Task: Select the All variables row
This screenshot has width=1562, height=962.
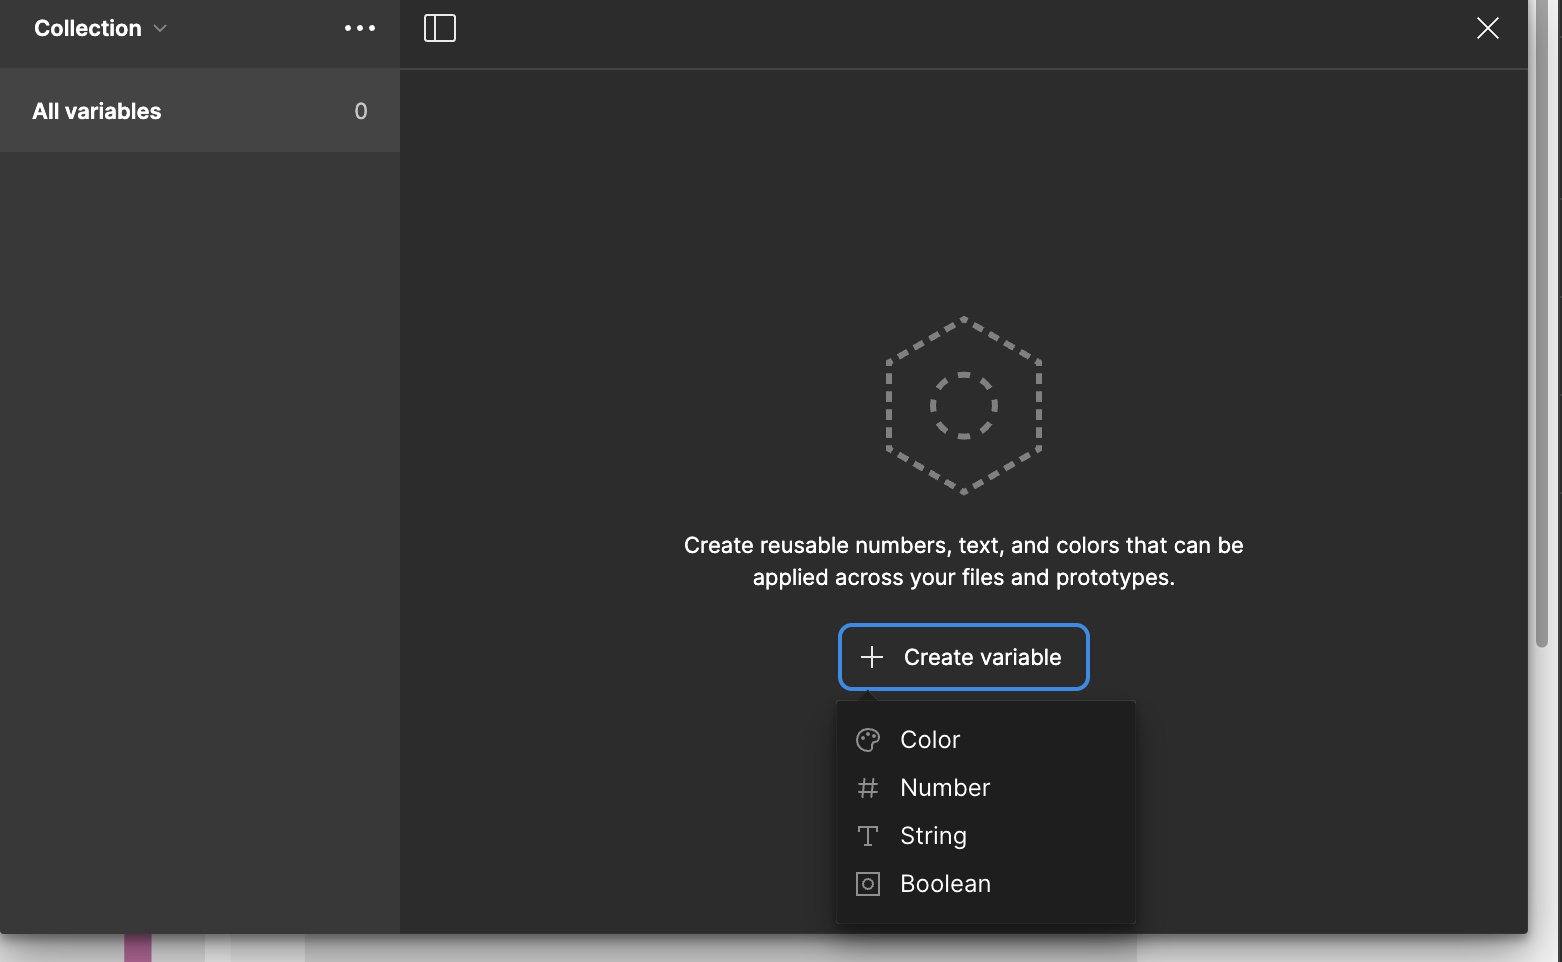Action: pyautogui.click(x=200, y=111)
